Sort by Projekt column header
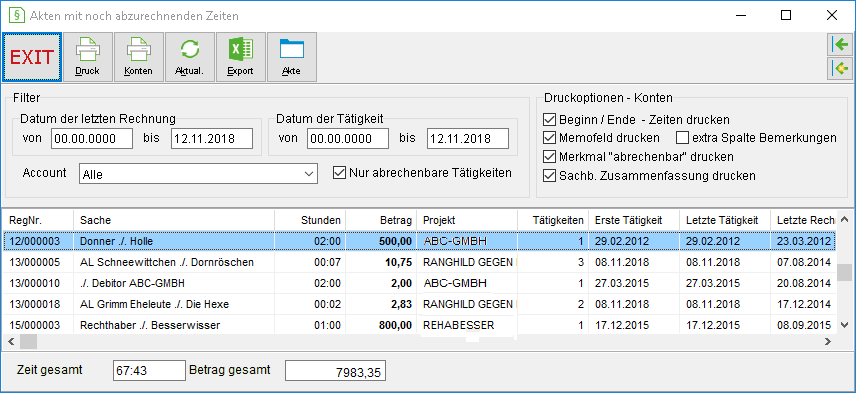 (x=467, y=220)
